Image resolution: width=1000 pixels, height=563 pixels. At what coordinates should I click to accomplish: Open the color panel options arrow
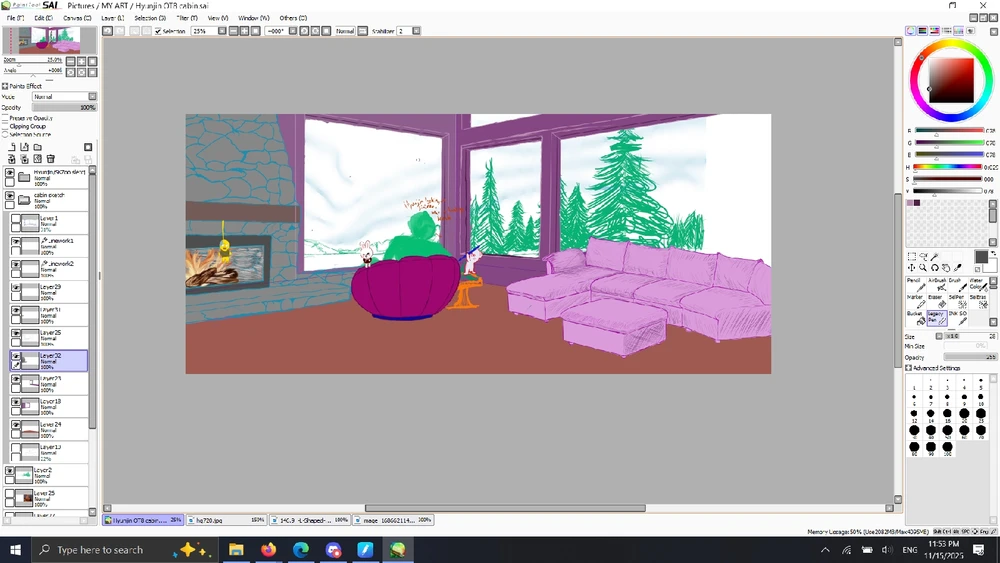(994, 31)
